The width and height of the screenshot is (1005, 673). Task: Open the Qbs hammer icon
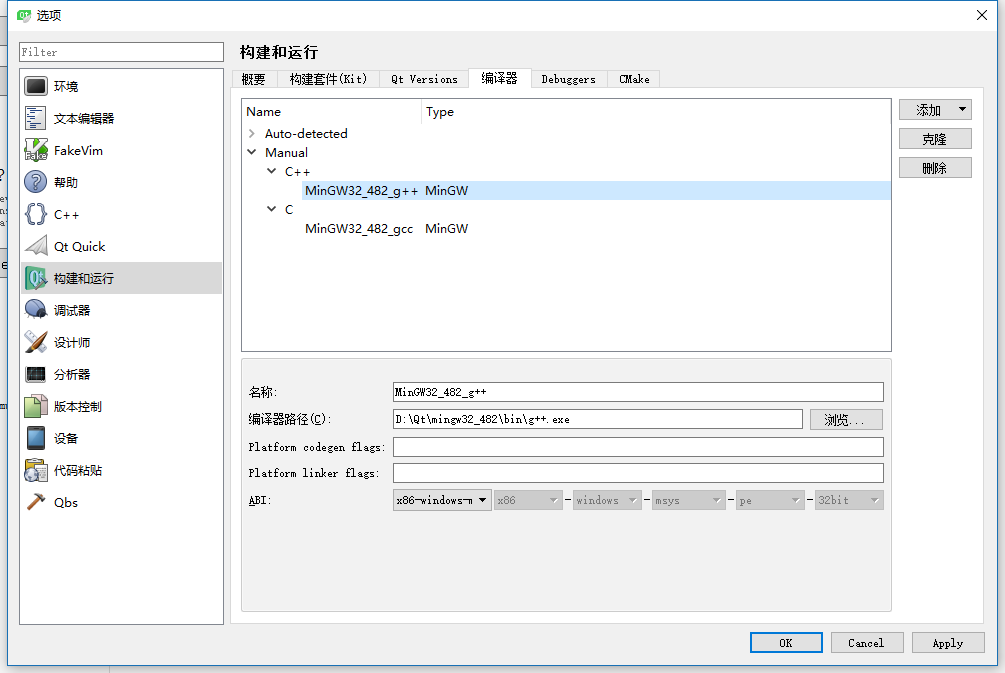click(x=36, y=502)
